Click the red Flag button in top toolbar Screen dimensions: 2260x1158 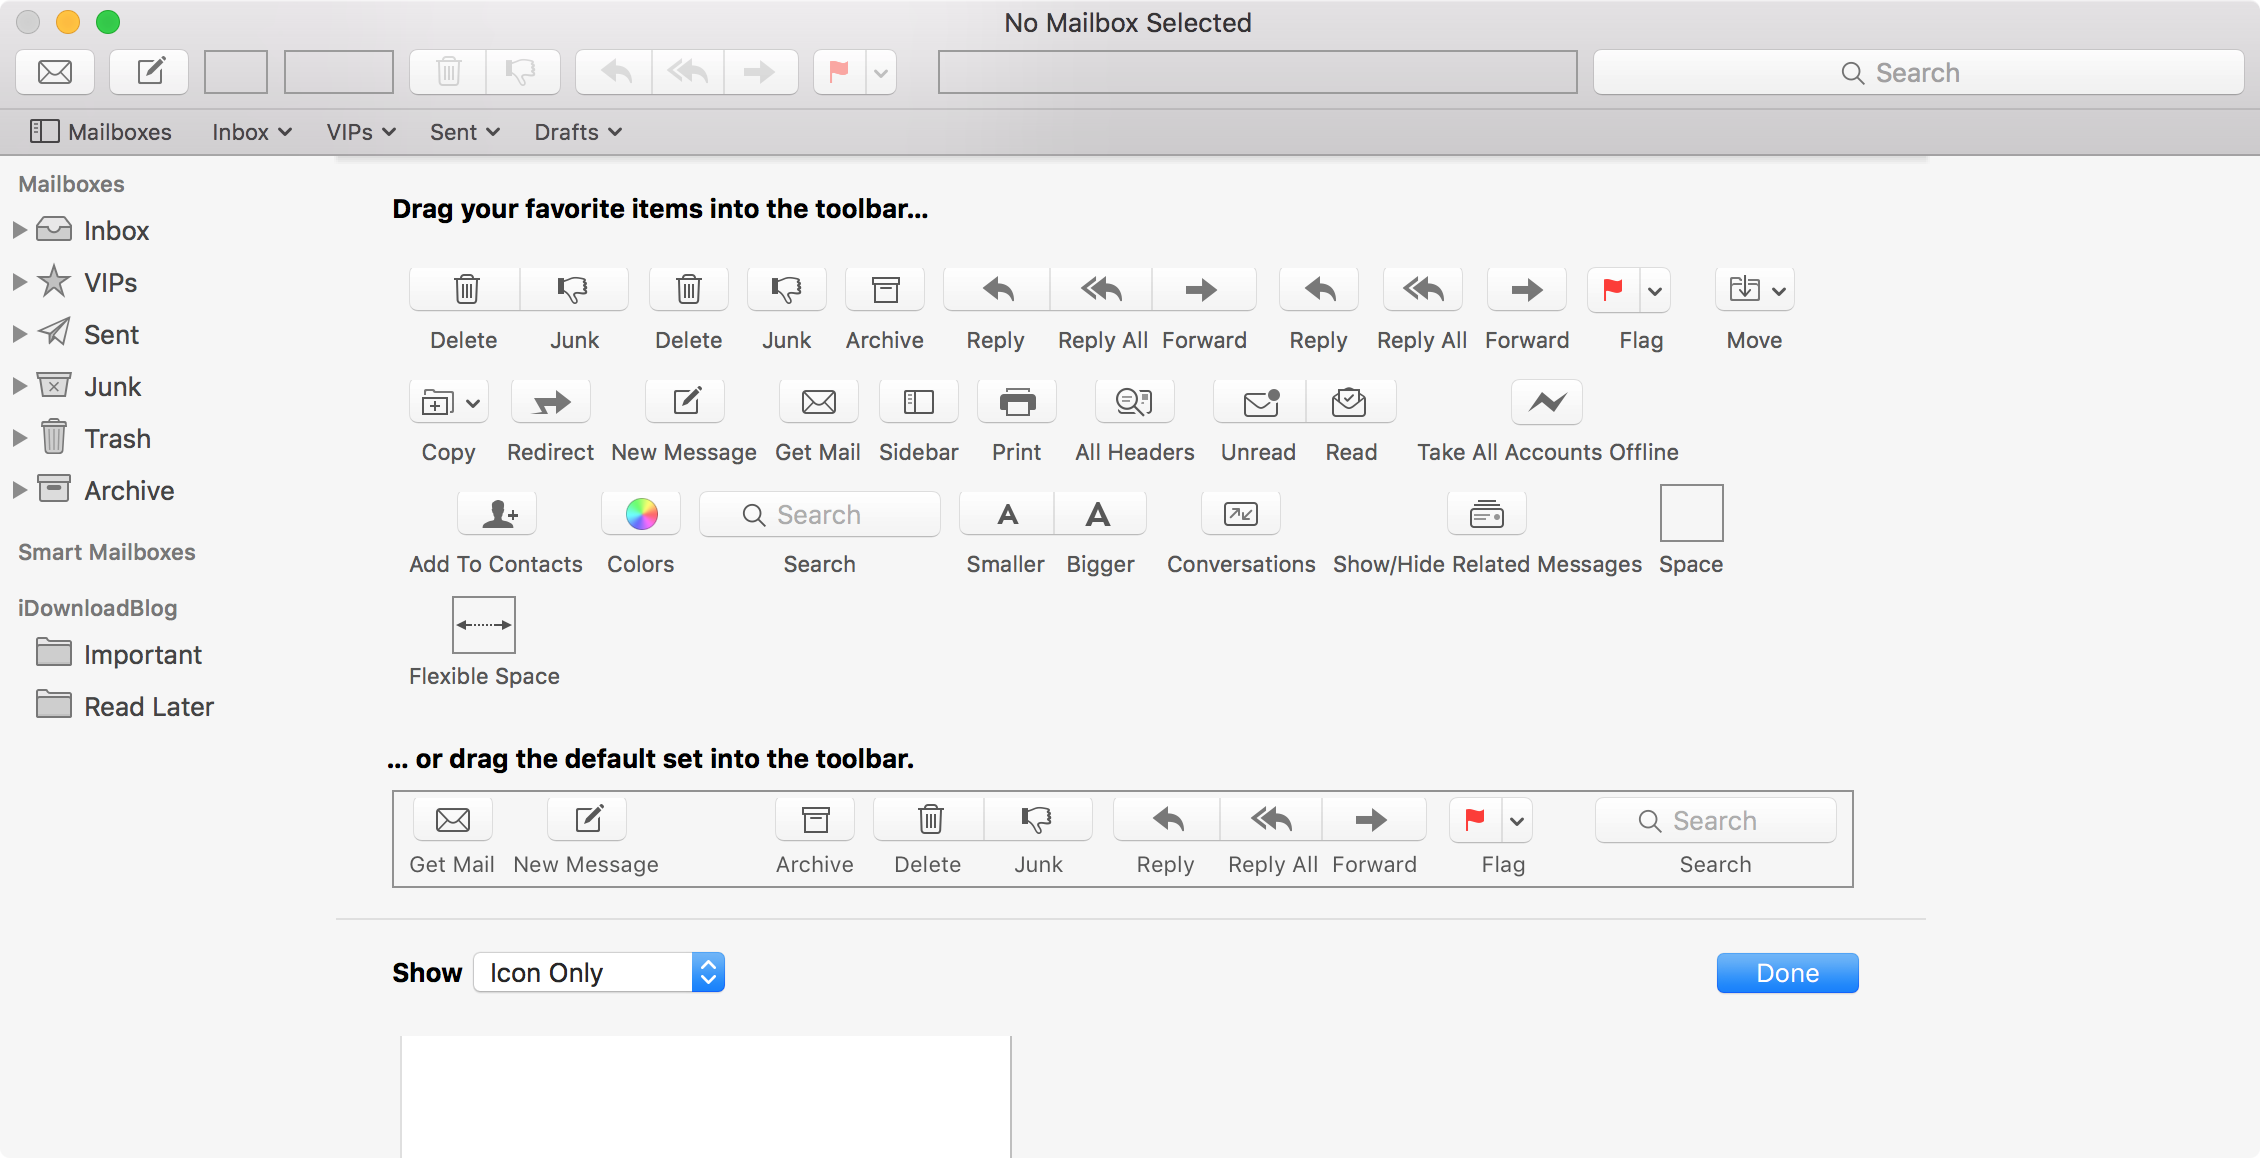pos(840,72)
